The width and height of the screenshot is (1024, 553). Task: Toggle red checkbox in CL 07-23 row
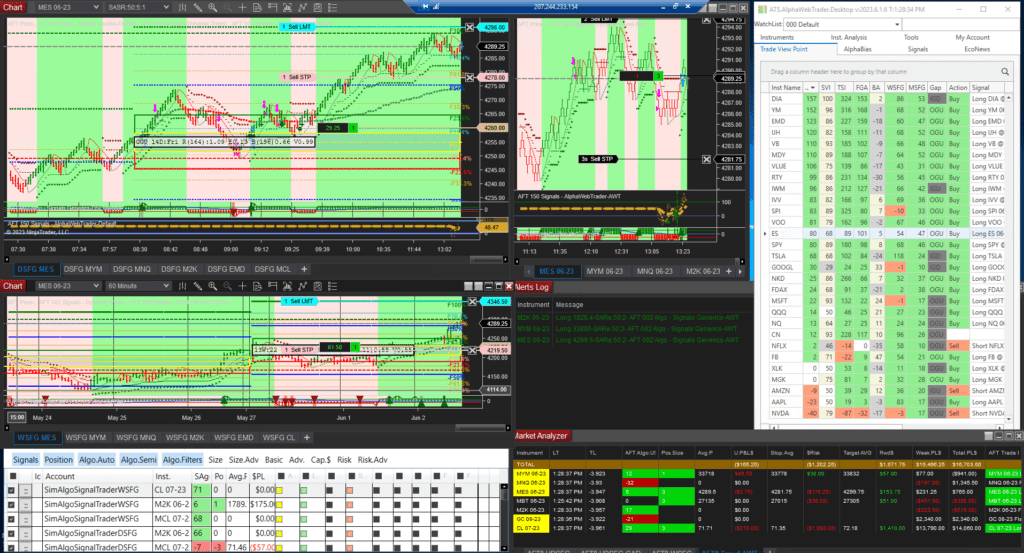(349, 490)
